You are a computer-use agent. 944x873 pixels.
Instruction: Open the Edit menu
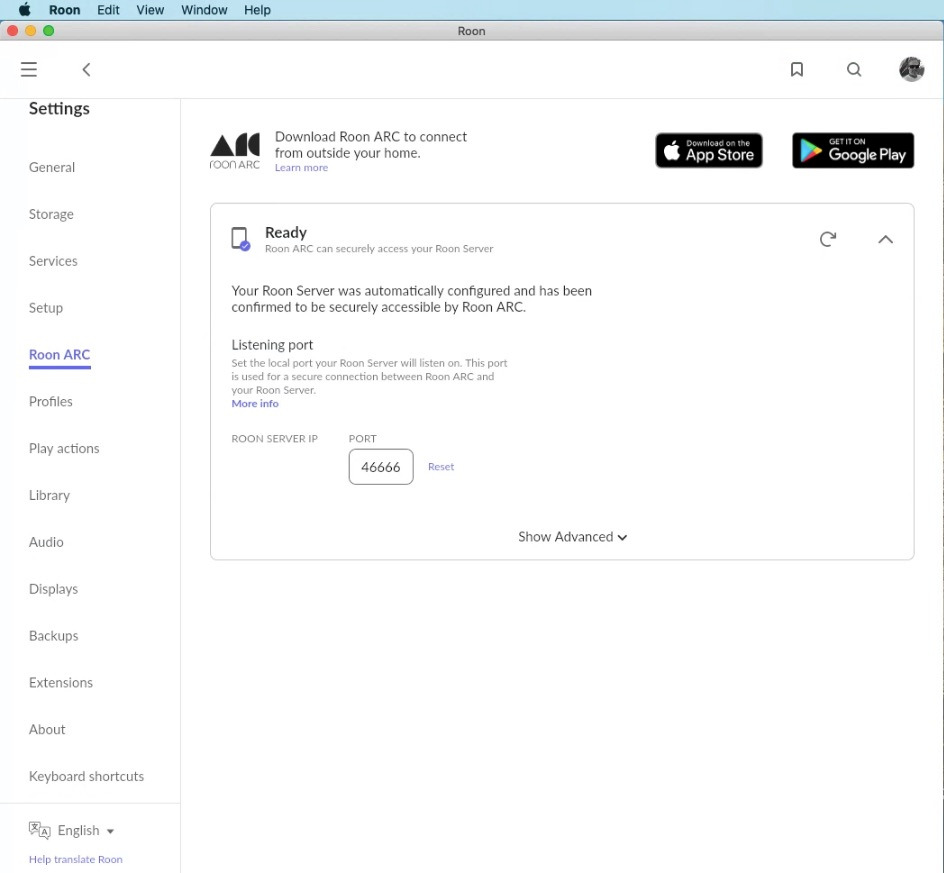[108, 10]
